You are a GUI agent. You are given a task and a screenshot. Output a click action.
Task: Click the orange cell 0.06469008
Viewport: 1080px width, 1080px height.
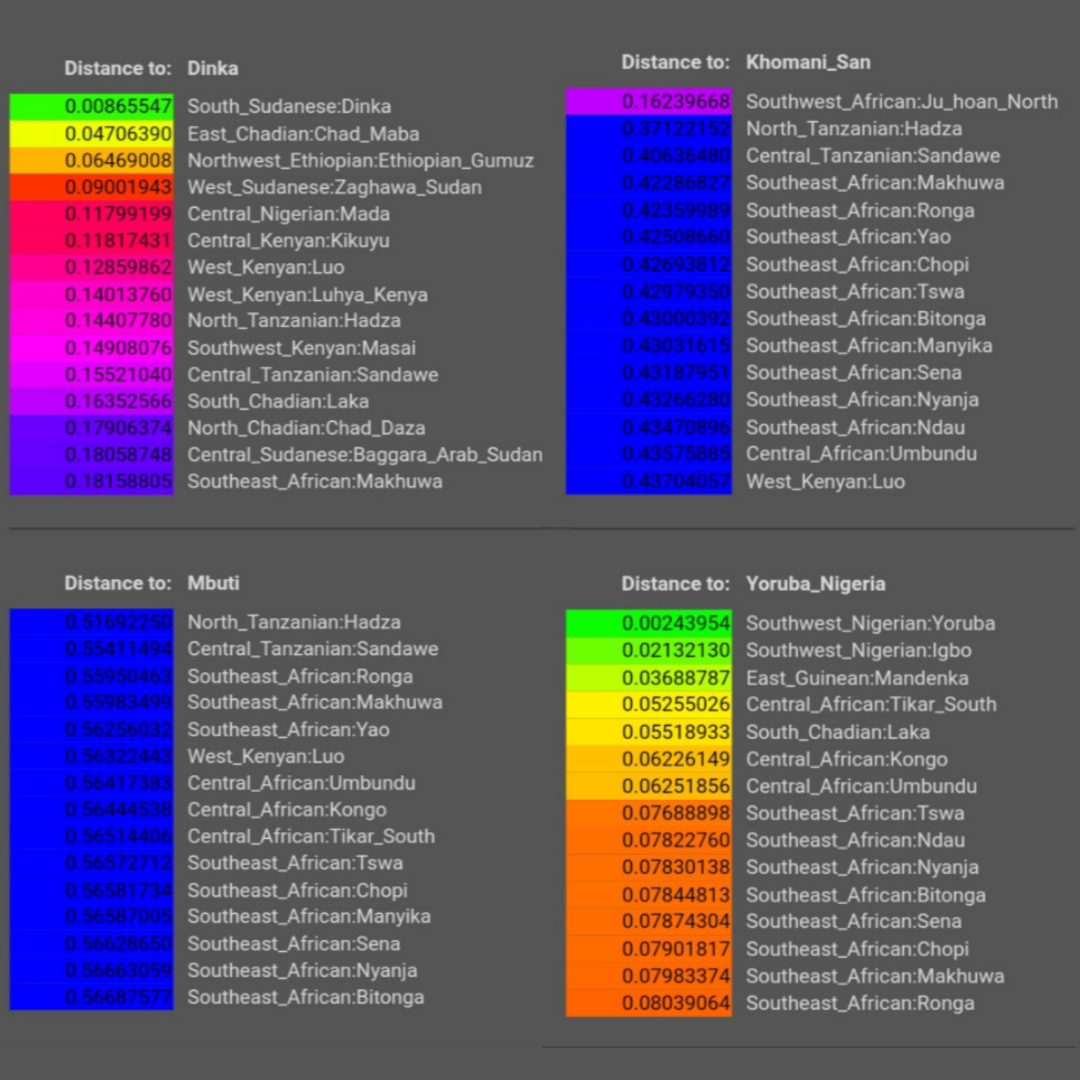click(x=92, y=160)
